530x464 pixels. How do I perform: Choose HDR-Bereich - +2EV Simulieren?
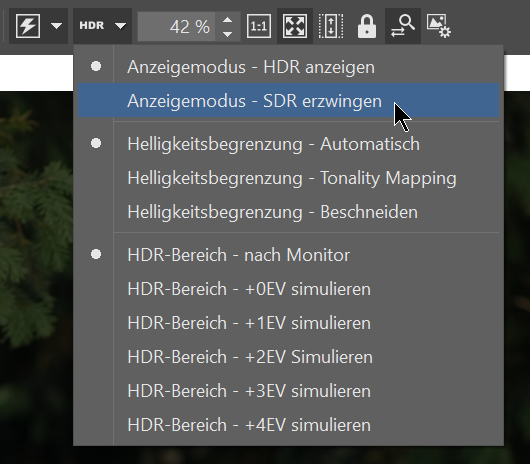click(x=289, y=357)
